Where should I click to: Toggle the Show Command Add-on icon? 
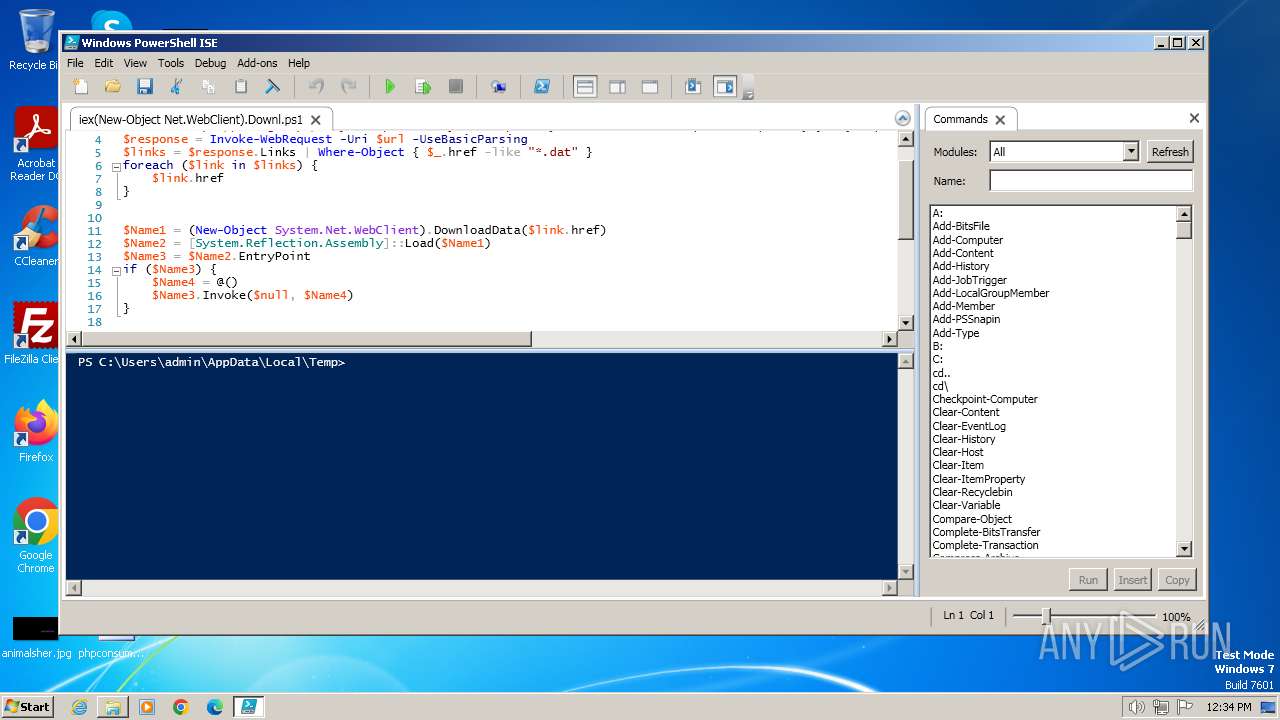[725, 87]
